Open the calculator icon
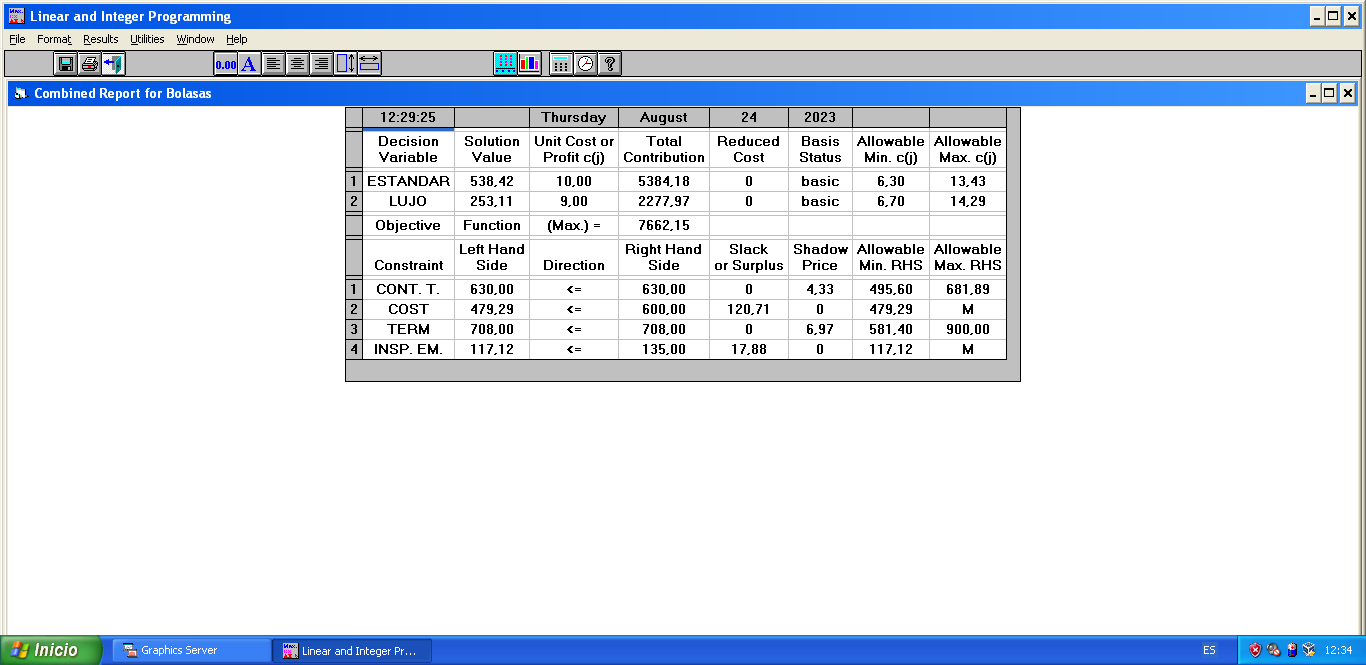This screenshot has width=1366, height=665. (561, 64)
